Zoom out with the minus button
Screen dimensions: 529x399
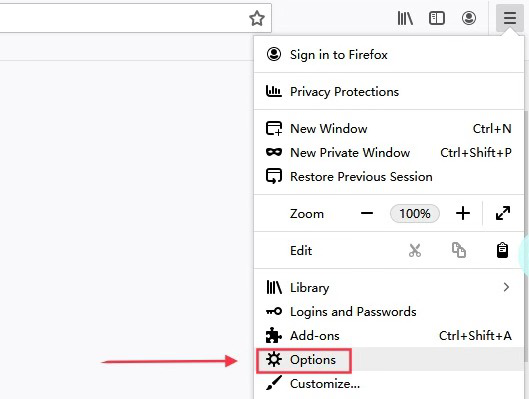click(367, 213)
